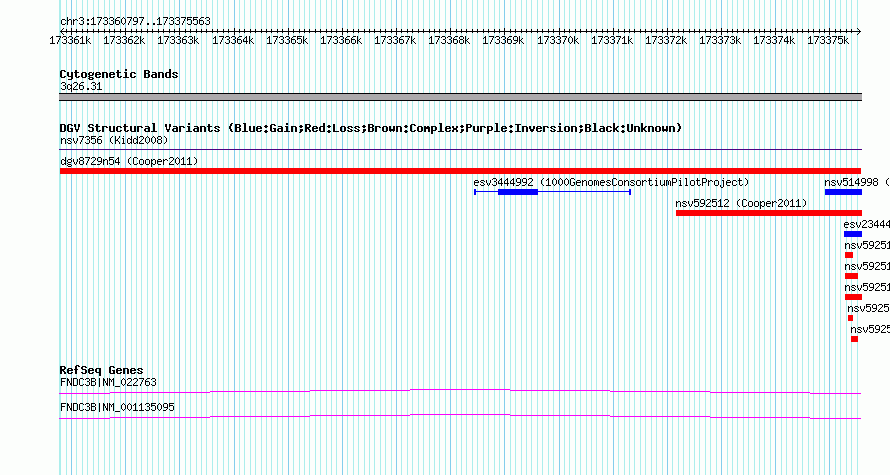Click the 173362k ruler tick label
The image size is (890, 475).
click(x=124, y=41)
